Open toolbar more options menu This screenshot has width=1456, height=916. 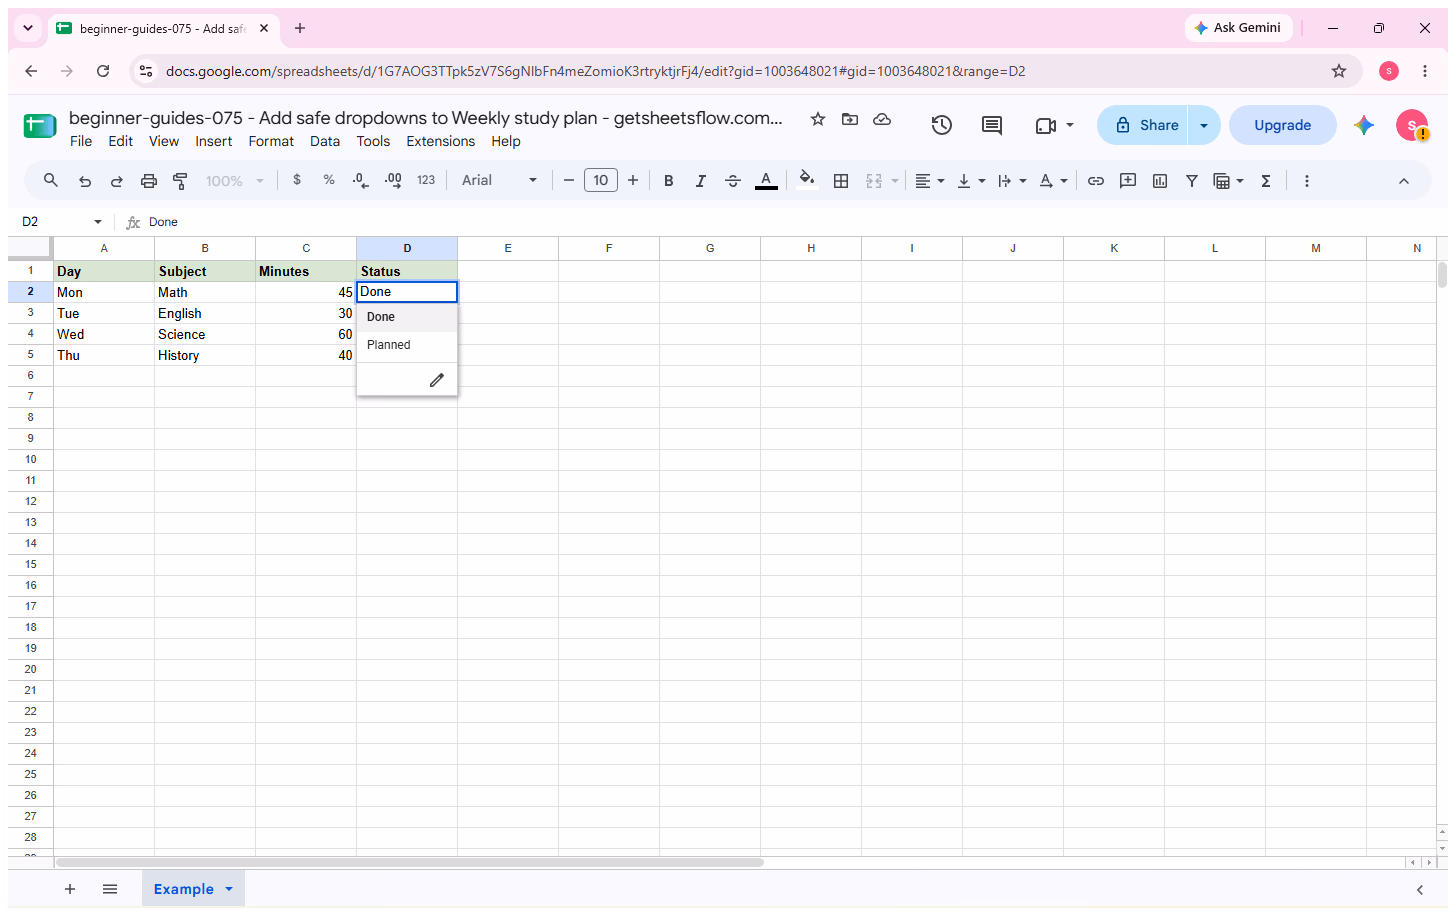1307,181
